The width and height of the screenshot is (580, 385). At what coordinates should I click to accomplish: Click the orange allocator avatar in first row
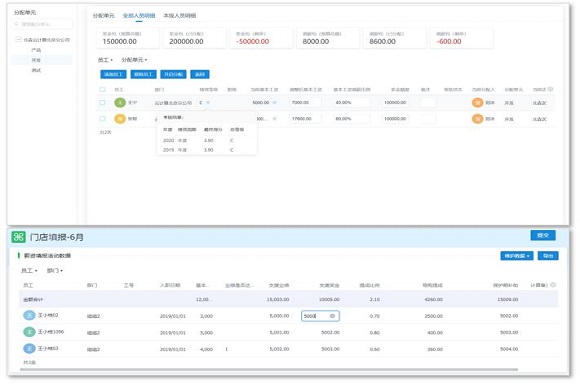(x=478, y=102)
